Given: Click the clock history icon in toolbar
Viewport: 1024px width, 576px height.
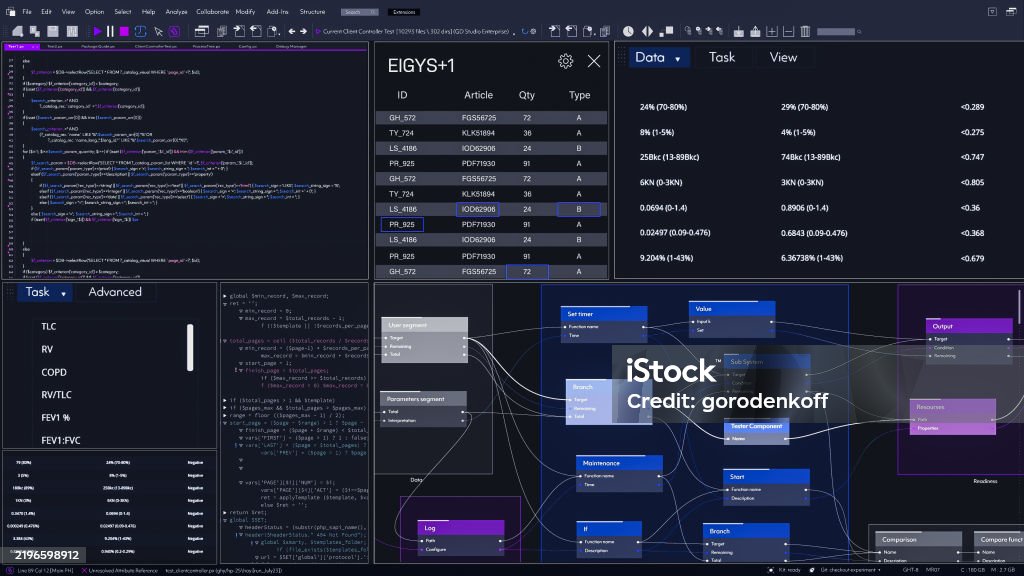Looking at the screenshot, I should [628, 31].
